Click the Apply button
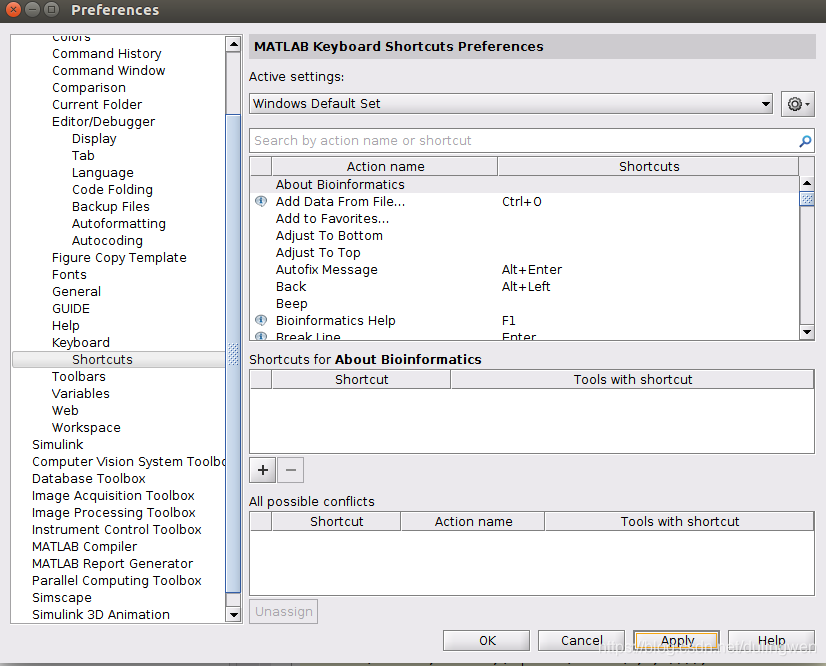This screenshot has width=826, height=666. (676, 640)
